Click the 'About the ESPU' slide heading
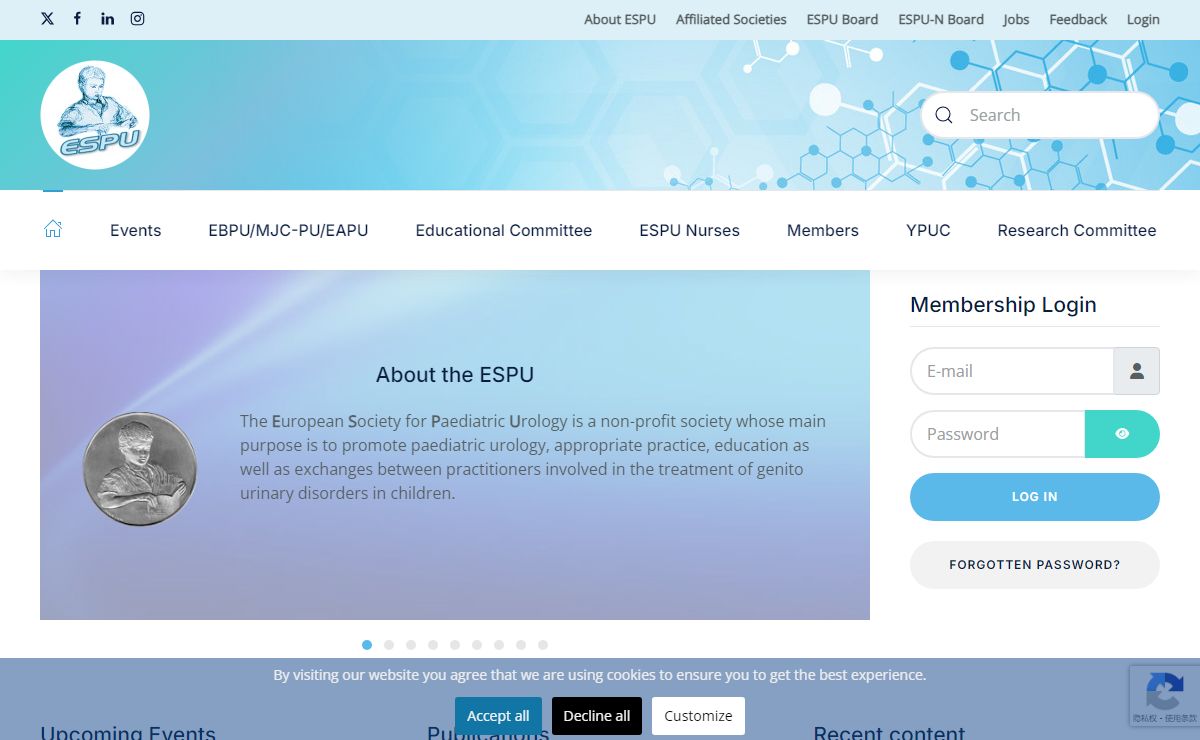 [455, 375]
